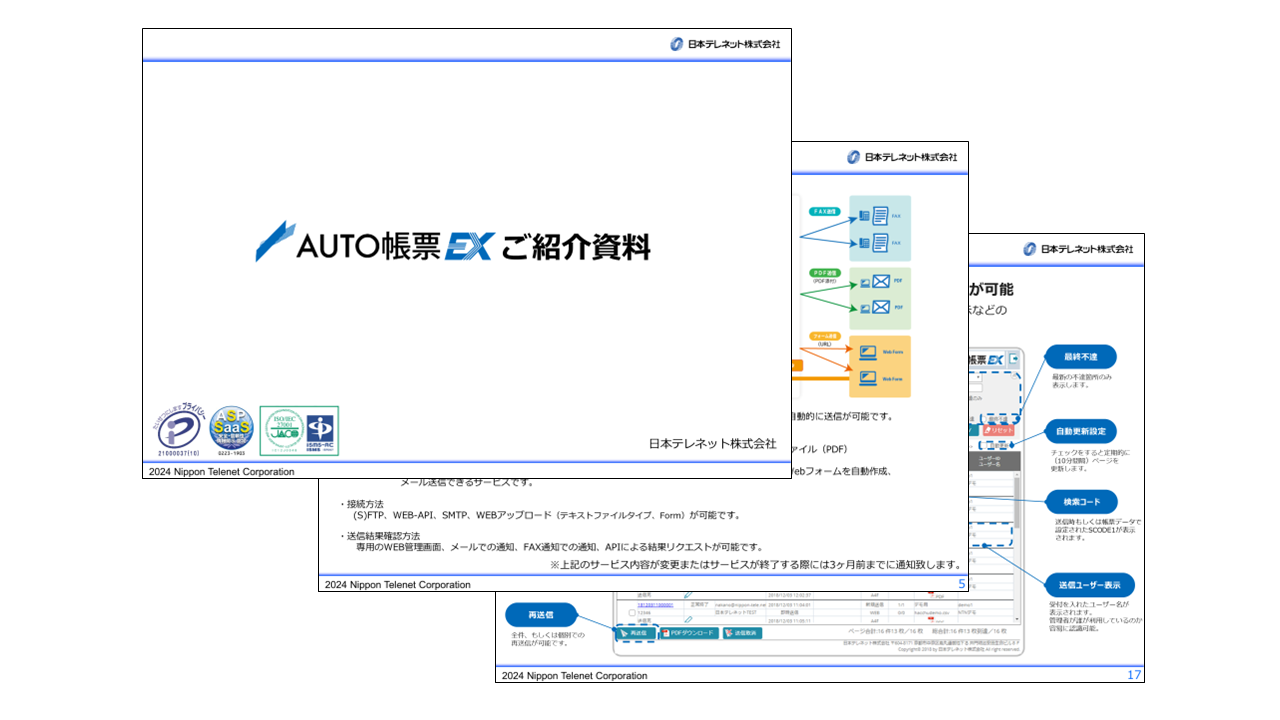Click page number 17
This screenshot has height=720, width=1280.
(1134, 675)
